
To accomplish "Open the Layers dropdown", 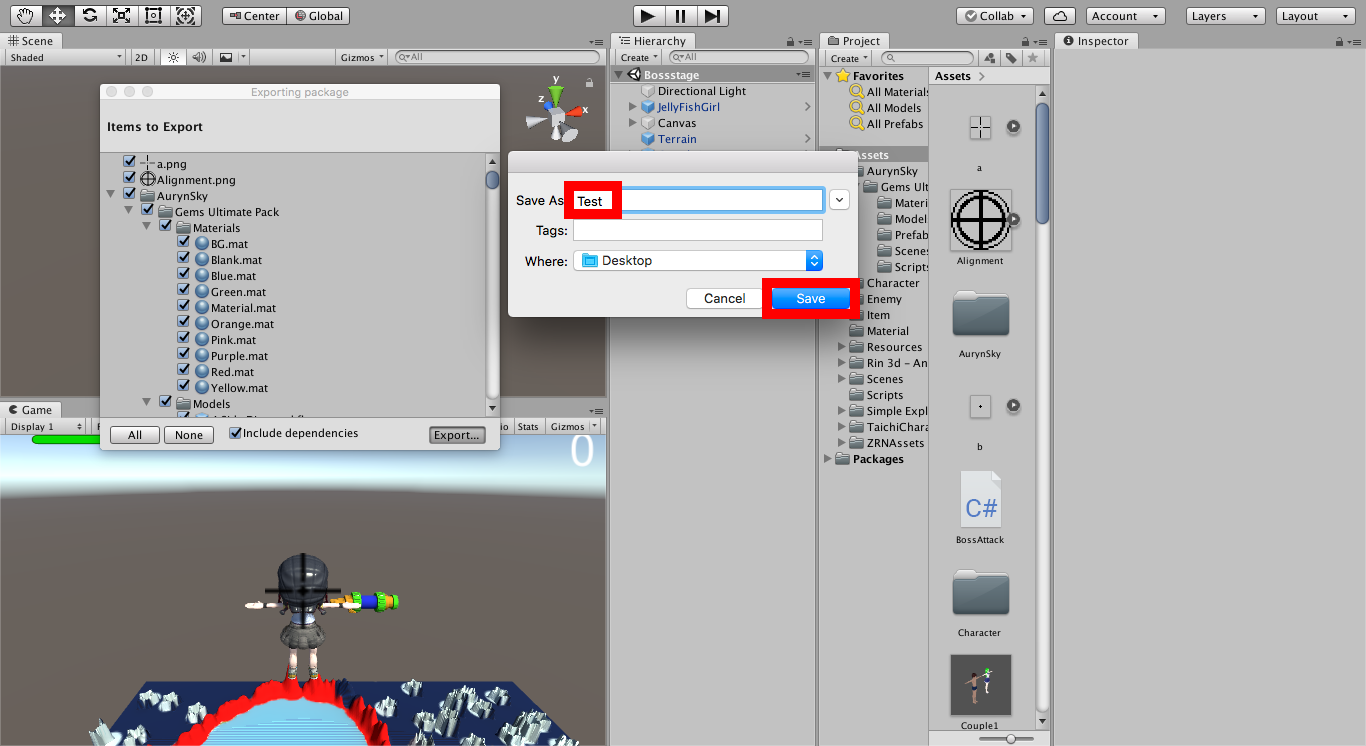I will (1226, 16).
